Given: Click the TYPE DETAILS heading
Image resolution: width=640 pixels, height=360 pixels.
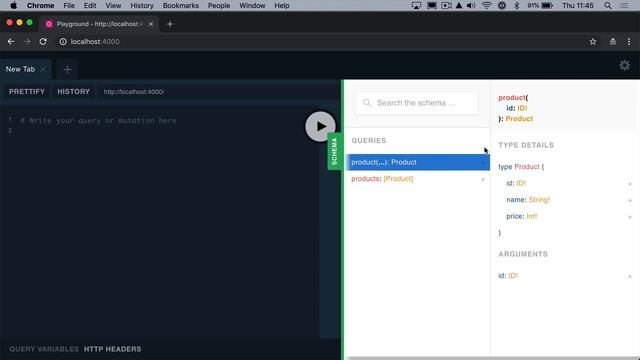Looking at the screenshot, I should (x=526, y=145).
